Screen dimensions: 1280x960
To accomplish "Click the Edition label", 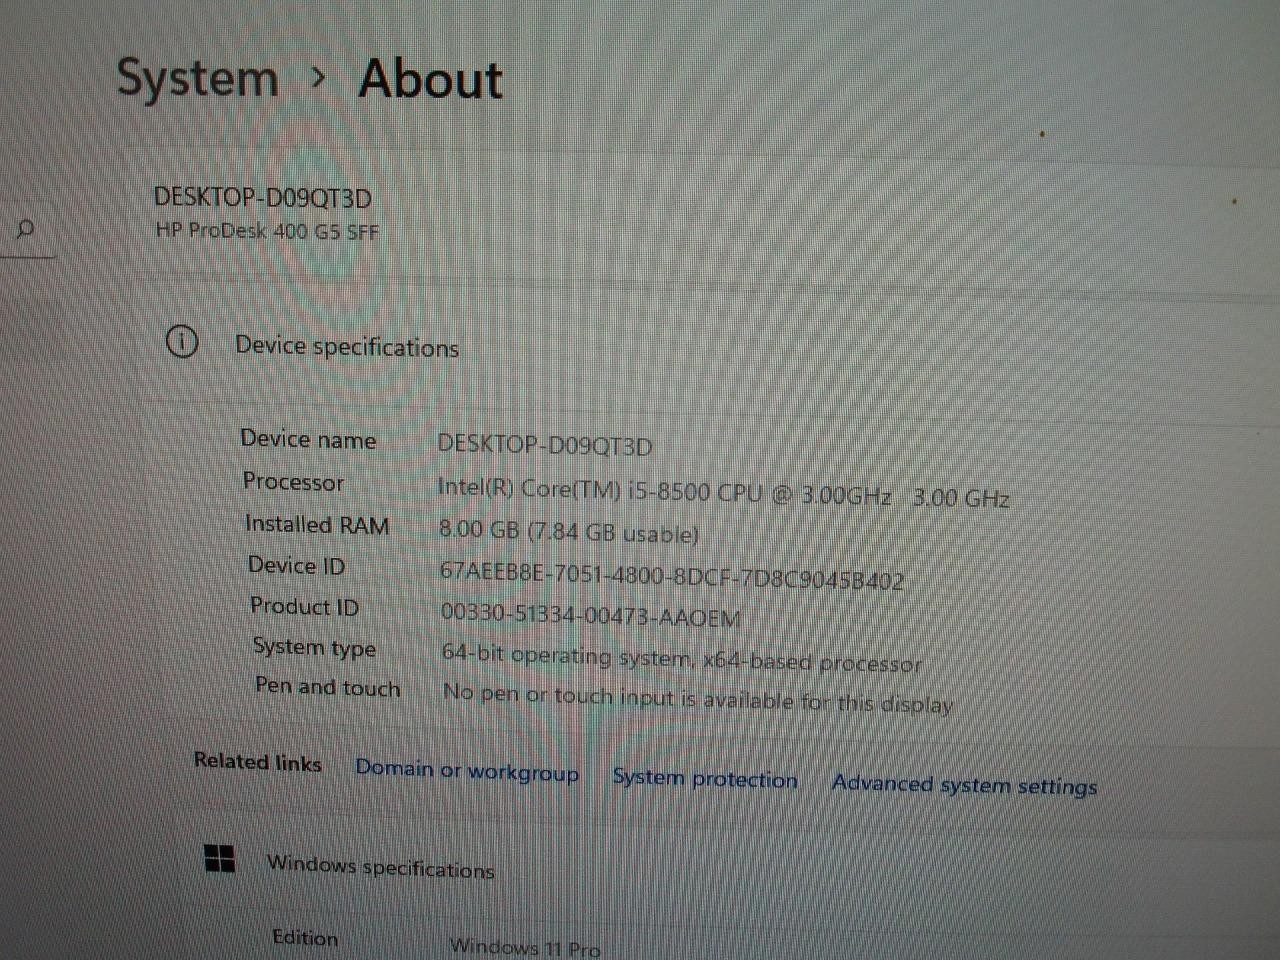I will [x=305, y=938].
